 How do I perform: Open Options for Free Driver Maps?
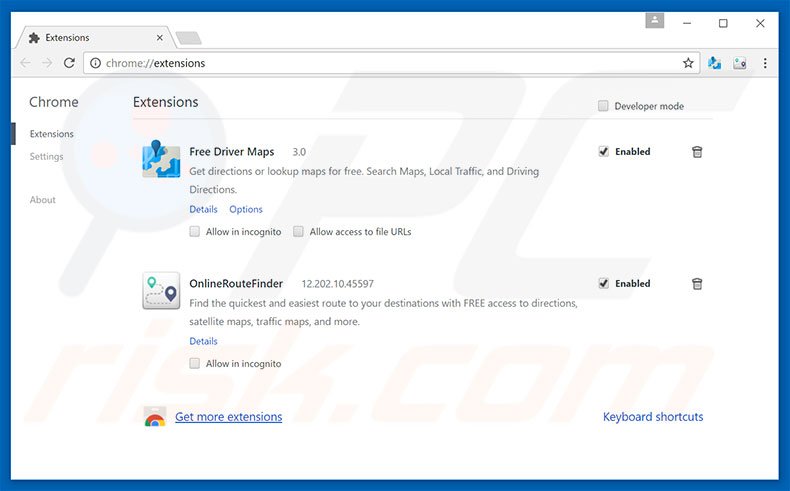pos(246,209)
